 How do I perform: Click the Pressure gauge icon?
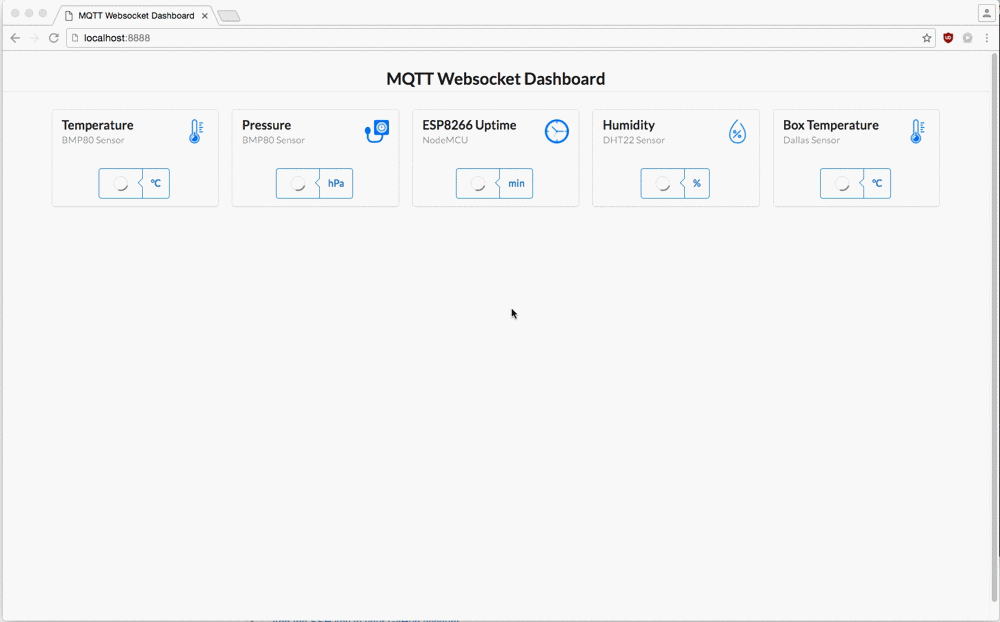[375, 131]
